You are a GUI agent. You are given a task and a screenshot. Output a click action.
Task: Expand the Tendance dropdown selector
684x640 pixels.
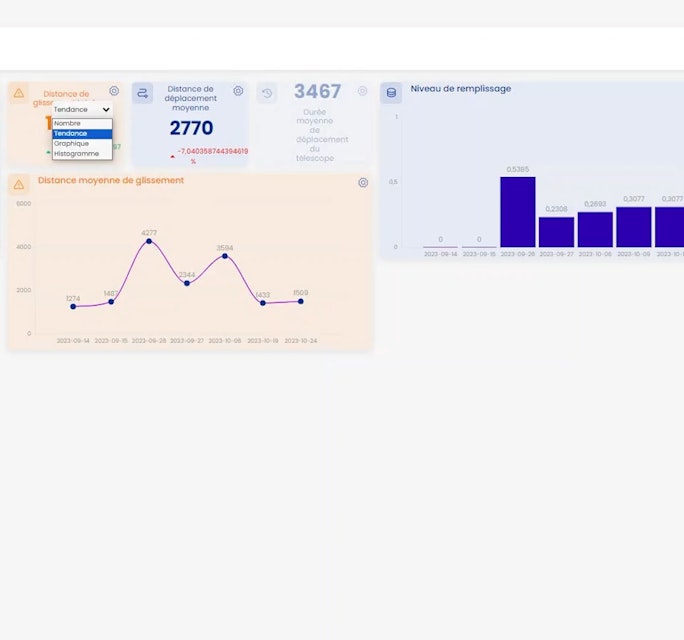(82, 110)
